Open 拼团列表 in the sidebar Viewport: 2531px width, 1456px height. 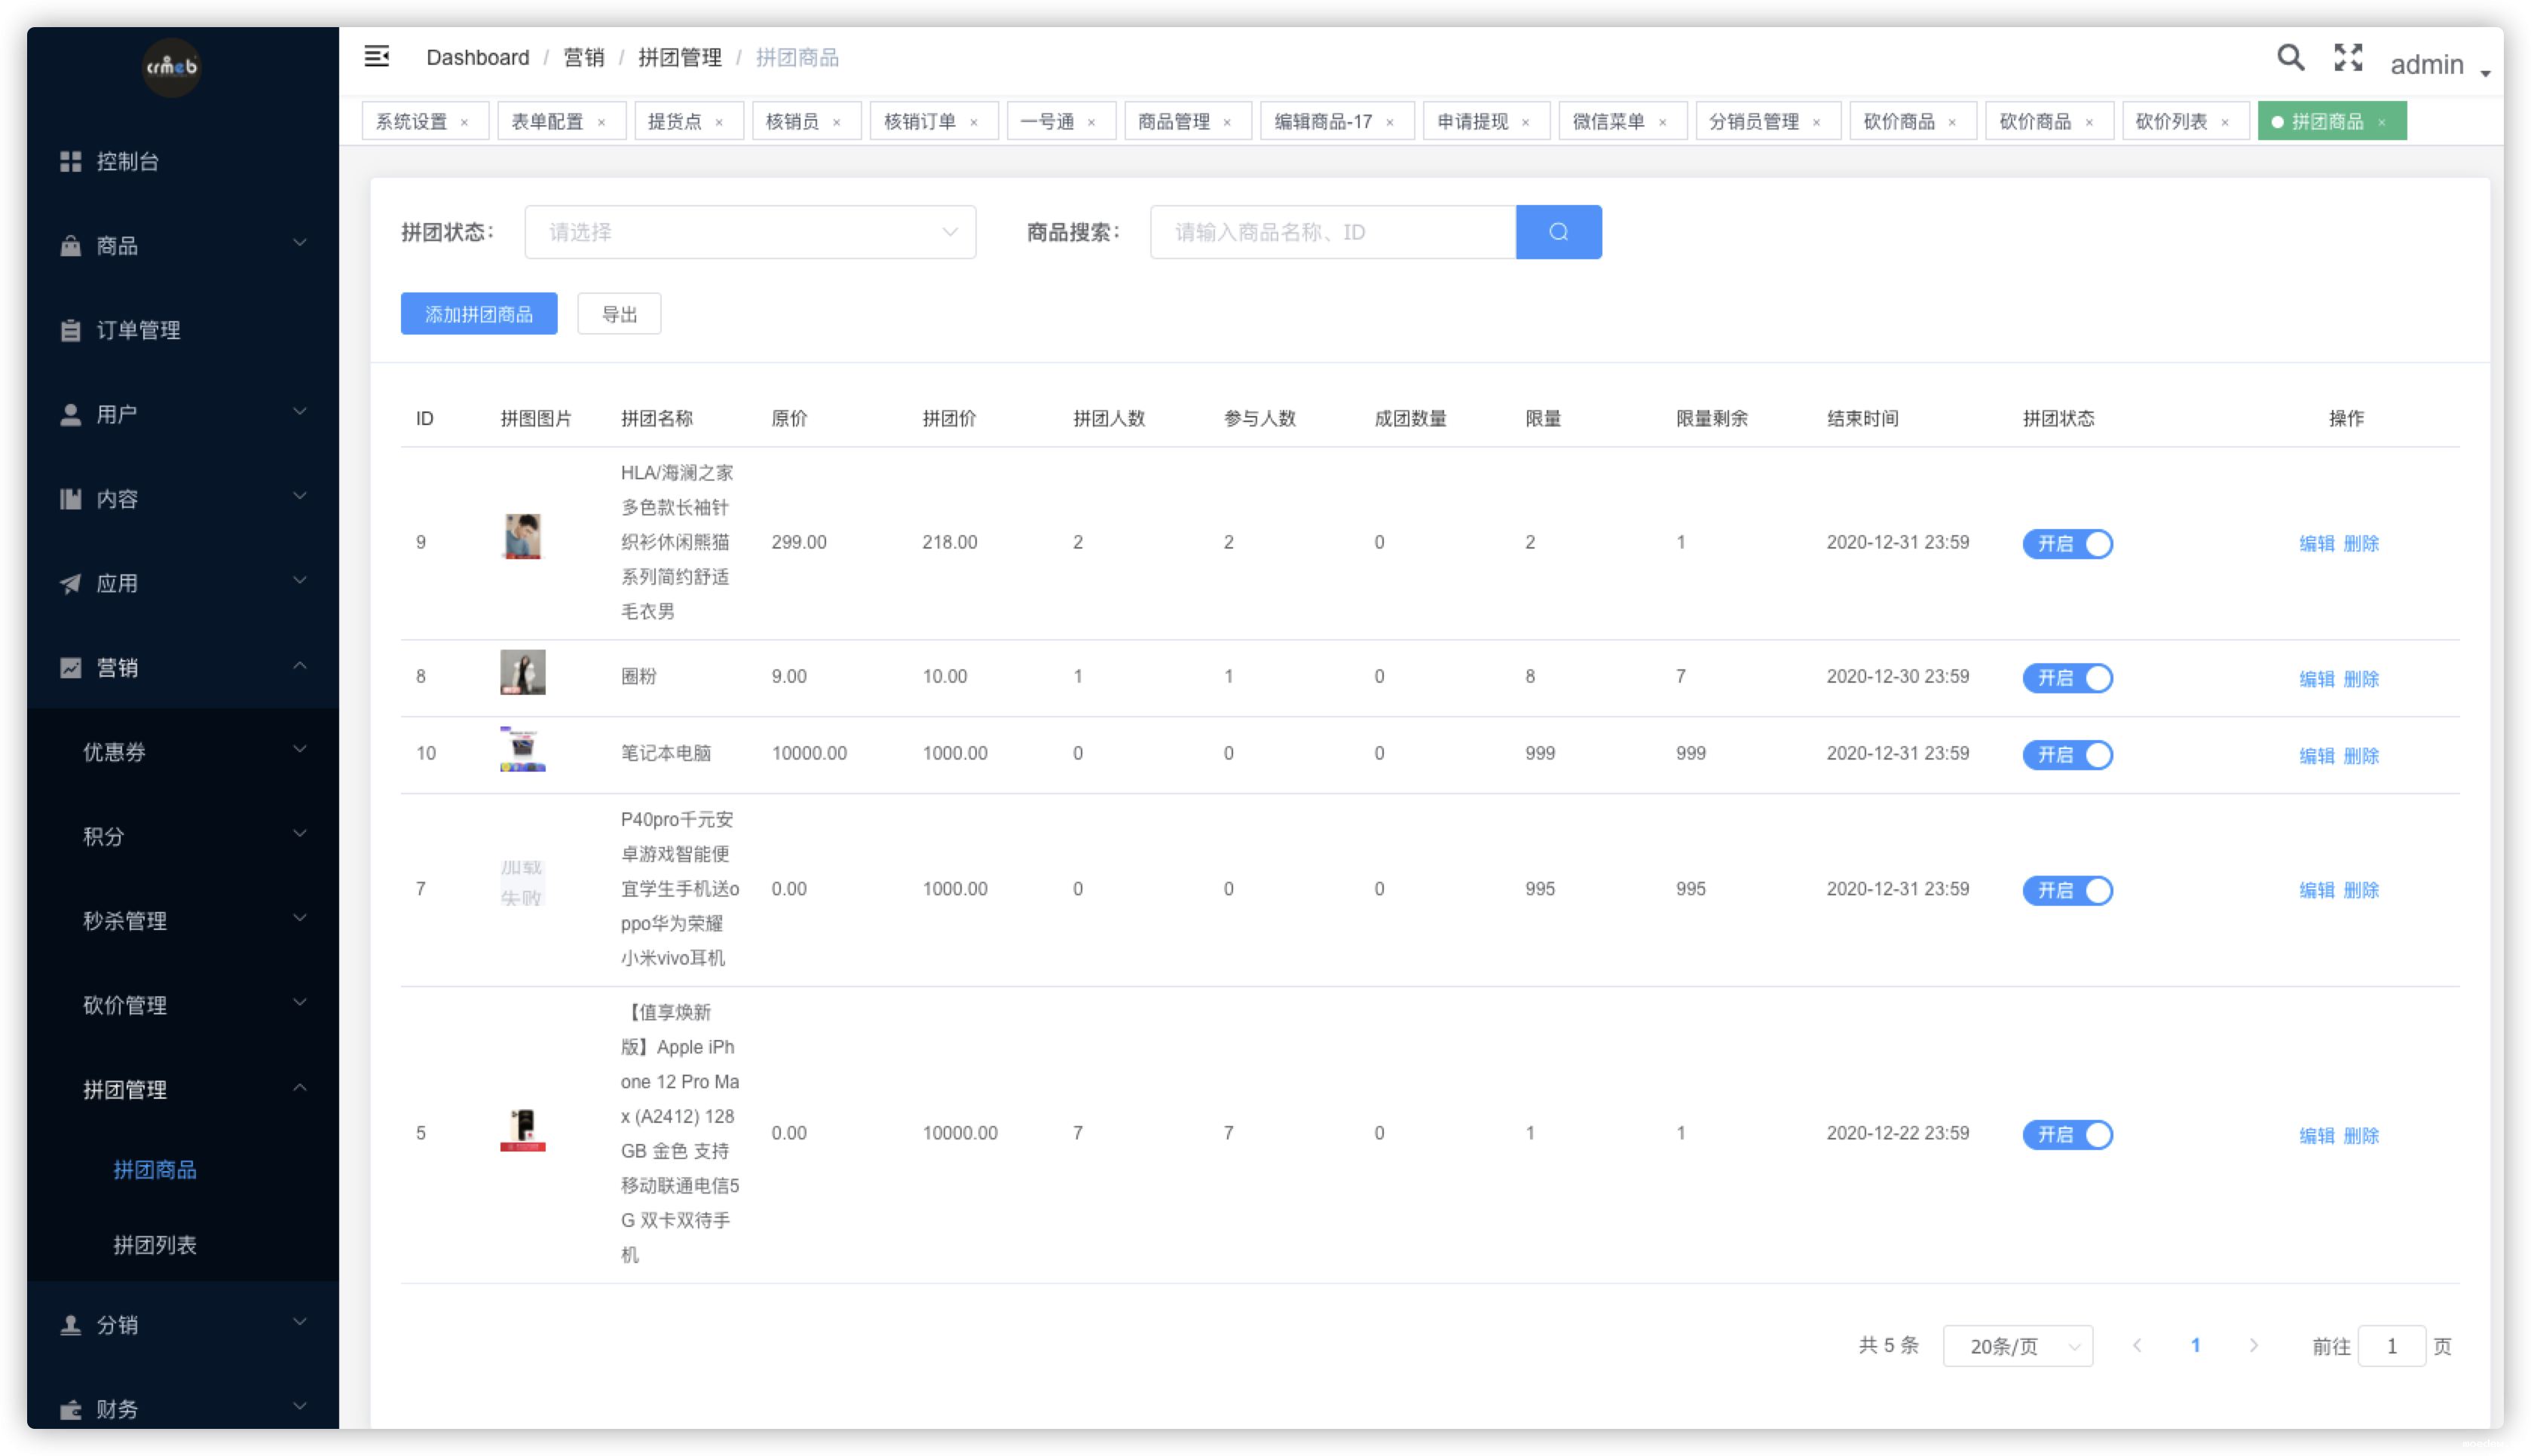point(154,1244)
